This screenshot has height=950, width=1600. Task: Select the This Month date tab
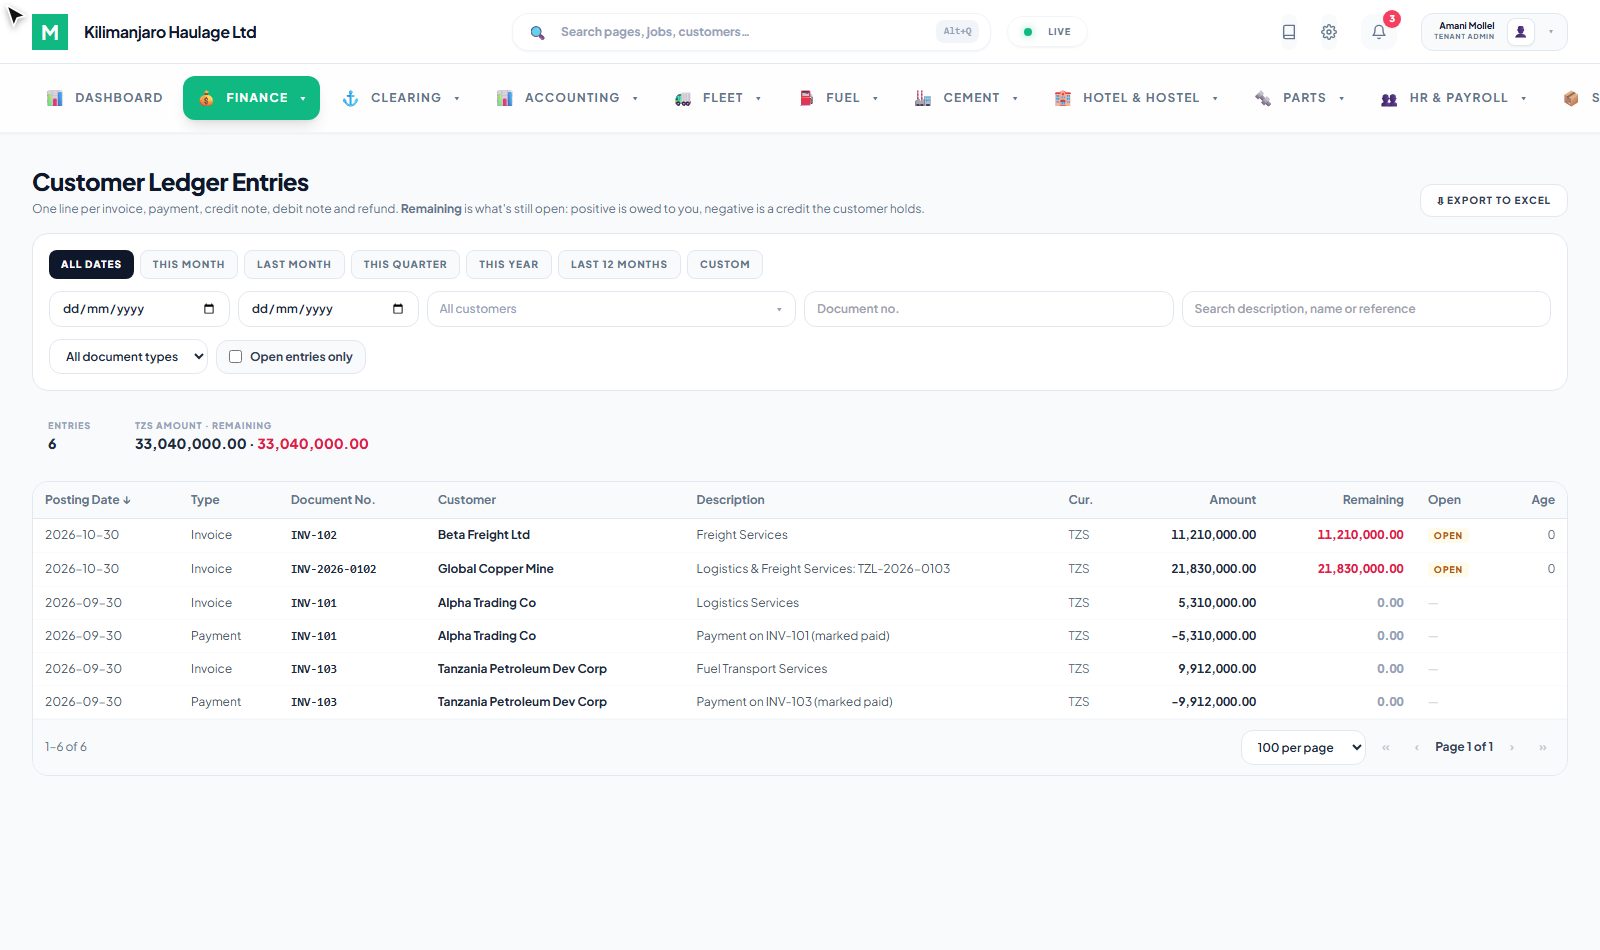pyautogui.click(x=189, y=264)
